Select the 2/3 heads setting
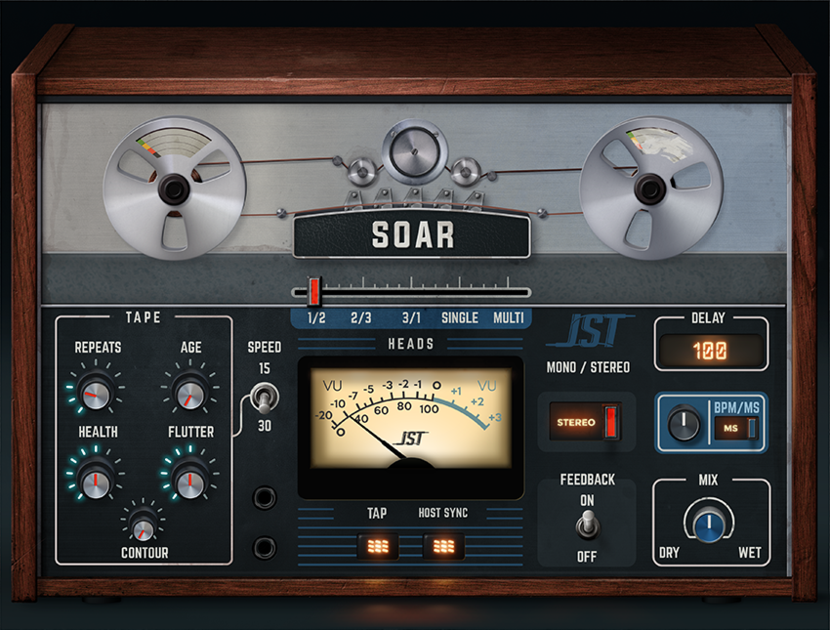 click(x=361, y=318)
